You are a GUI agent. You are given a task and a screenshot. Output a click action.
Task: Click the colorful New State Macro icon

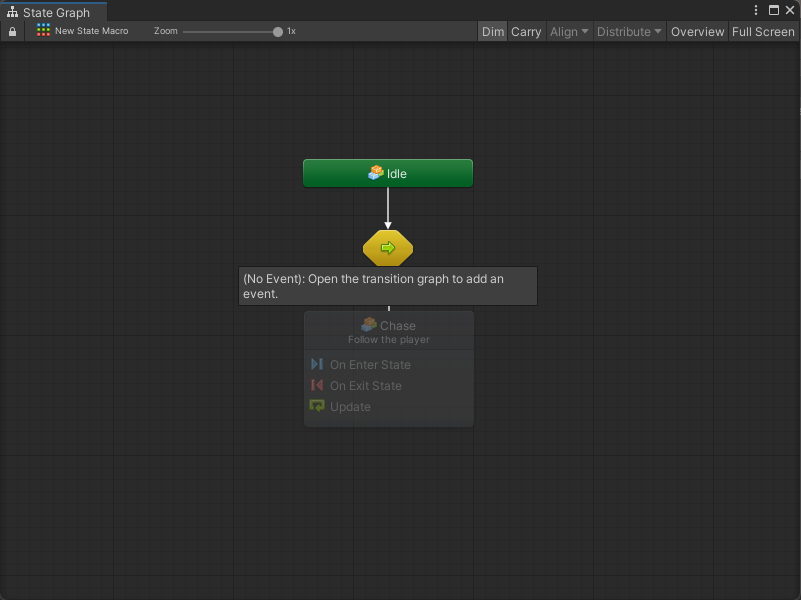(x=43, y=31)
